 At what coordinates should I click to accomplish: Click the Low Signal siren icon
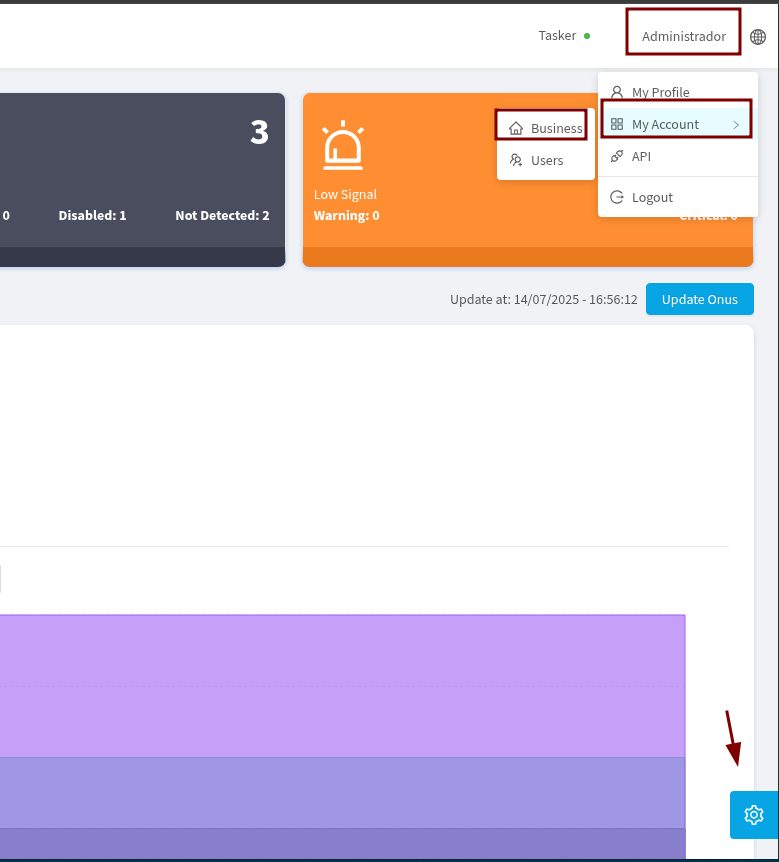coord(343,145)
